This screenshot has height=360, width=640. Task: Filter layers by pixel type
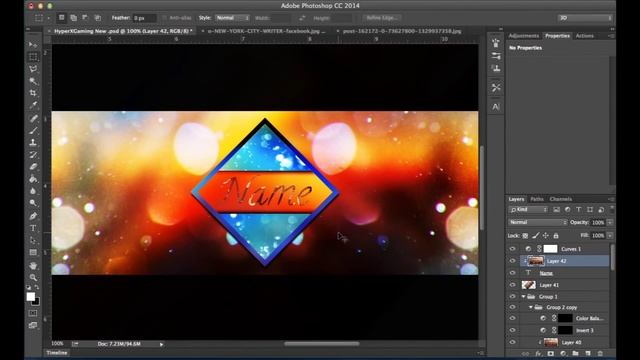(x=556, y=209)
